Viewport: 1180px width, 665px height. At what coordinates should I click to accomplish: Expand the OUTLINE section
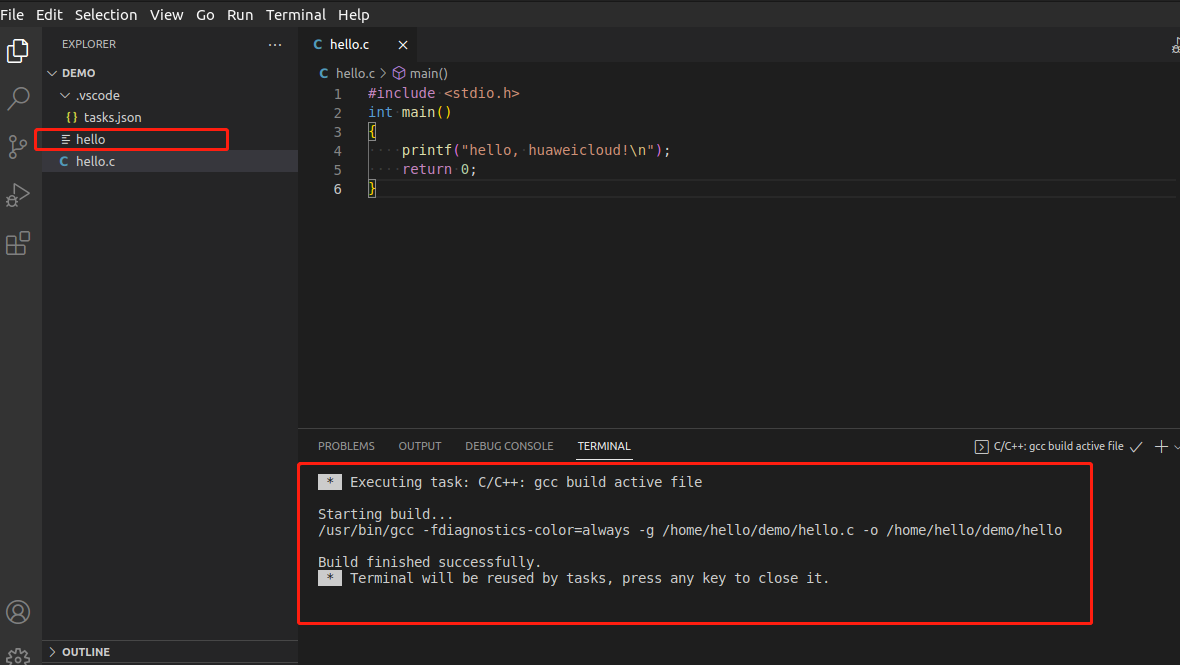pos(52,651)
